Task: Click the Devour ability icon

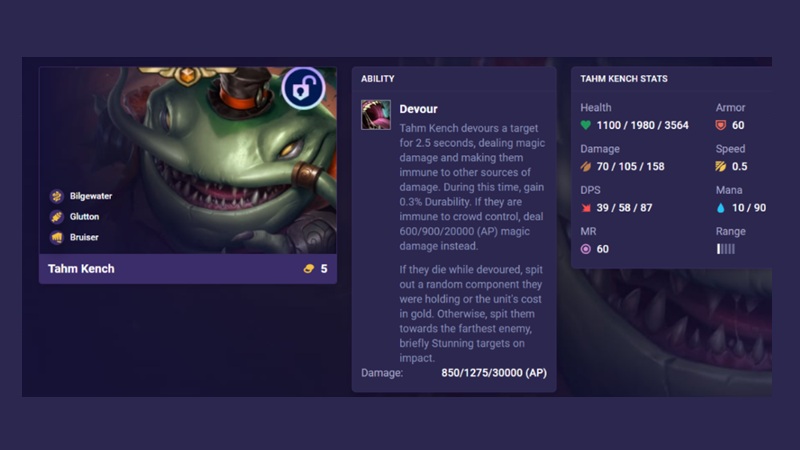Action: 376,115
